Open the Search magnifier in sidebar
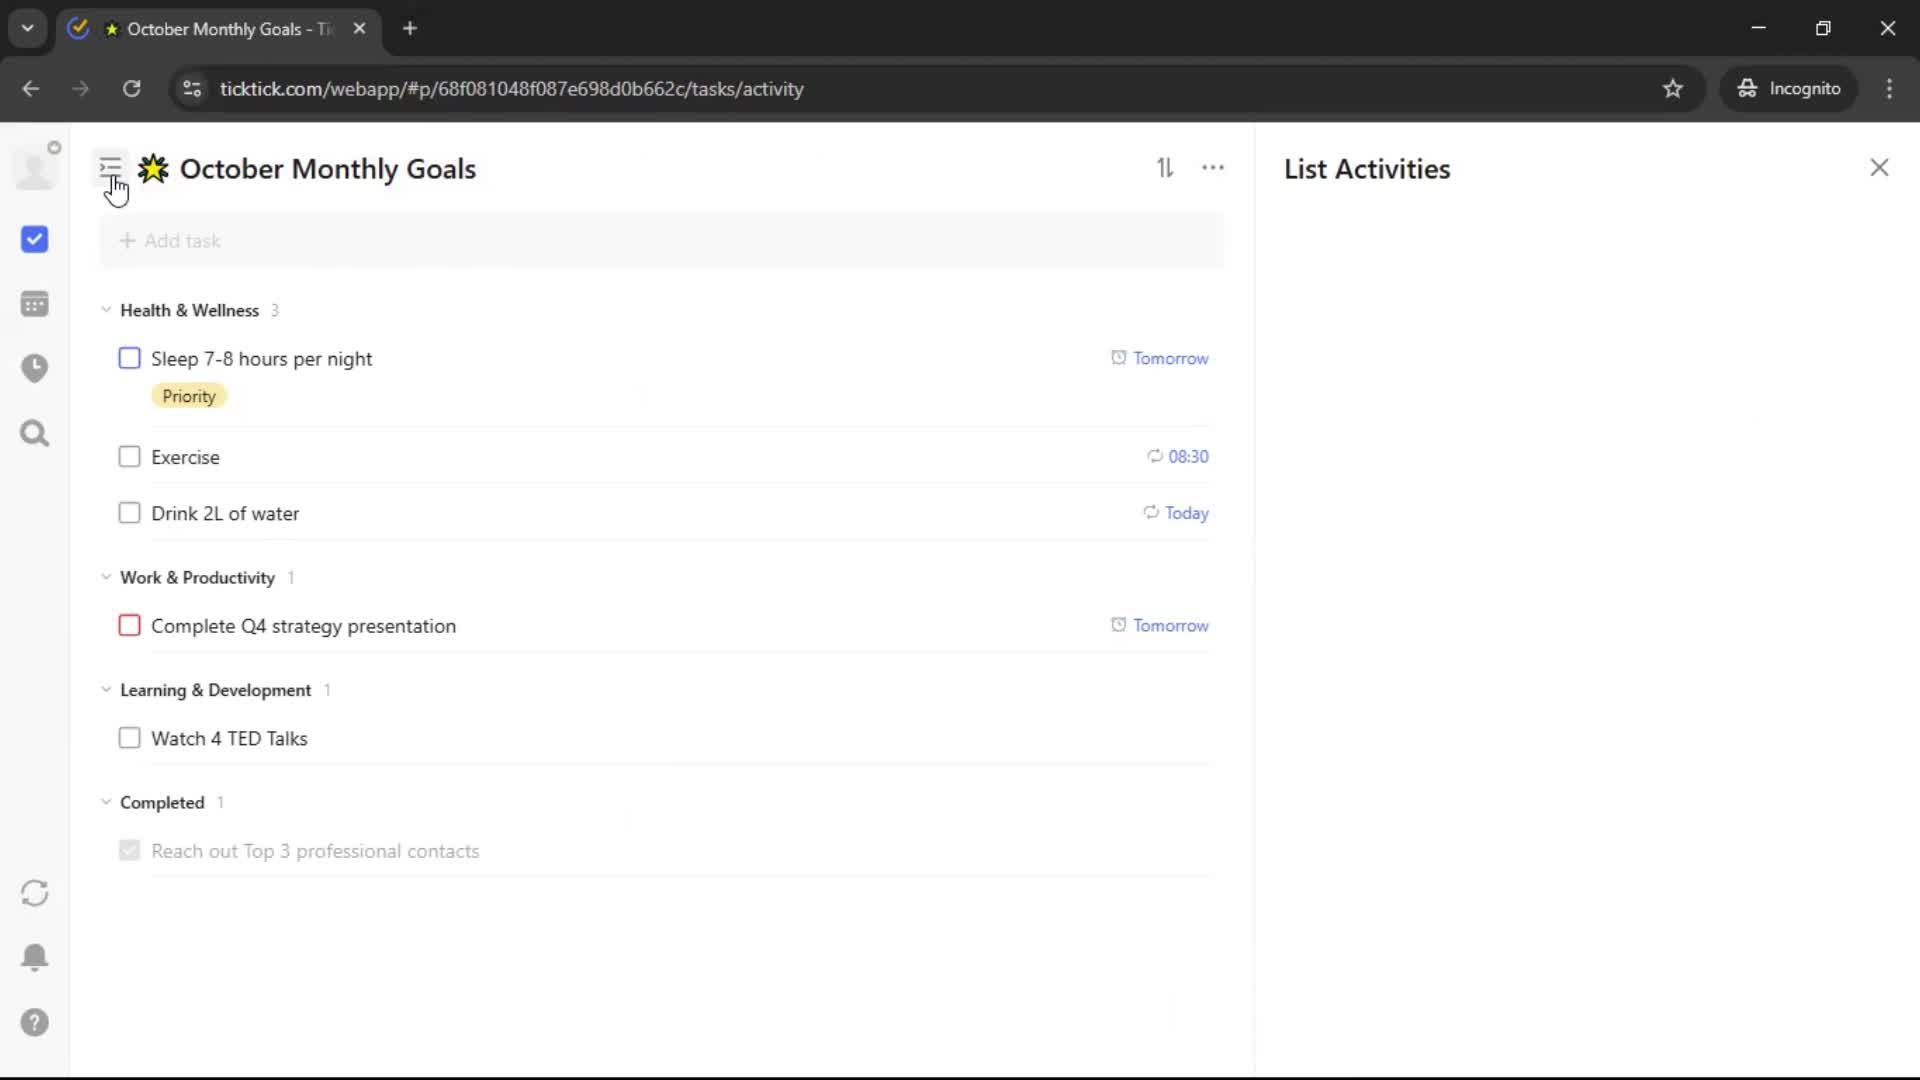The width and height of the screenshot is (1920, 1080). pyautogui.click(x=35, y=434)
